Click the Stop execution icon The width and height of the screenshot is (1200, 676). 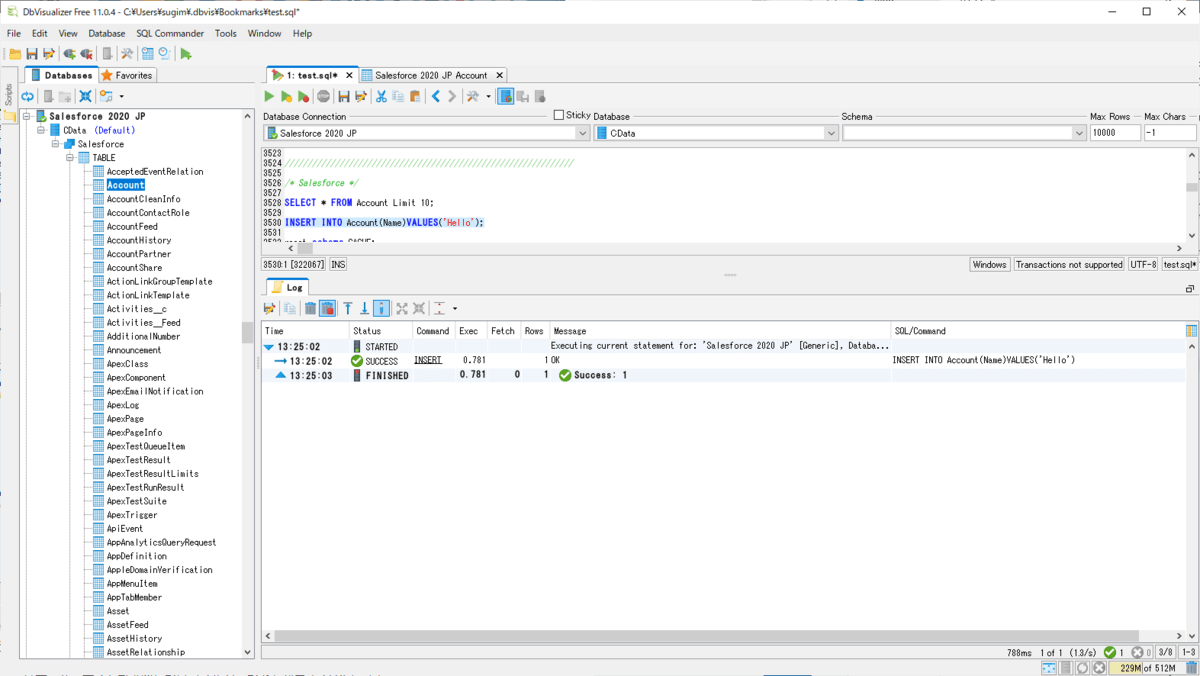(x=323, y=97)
